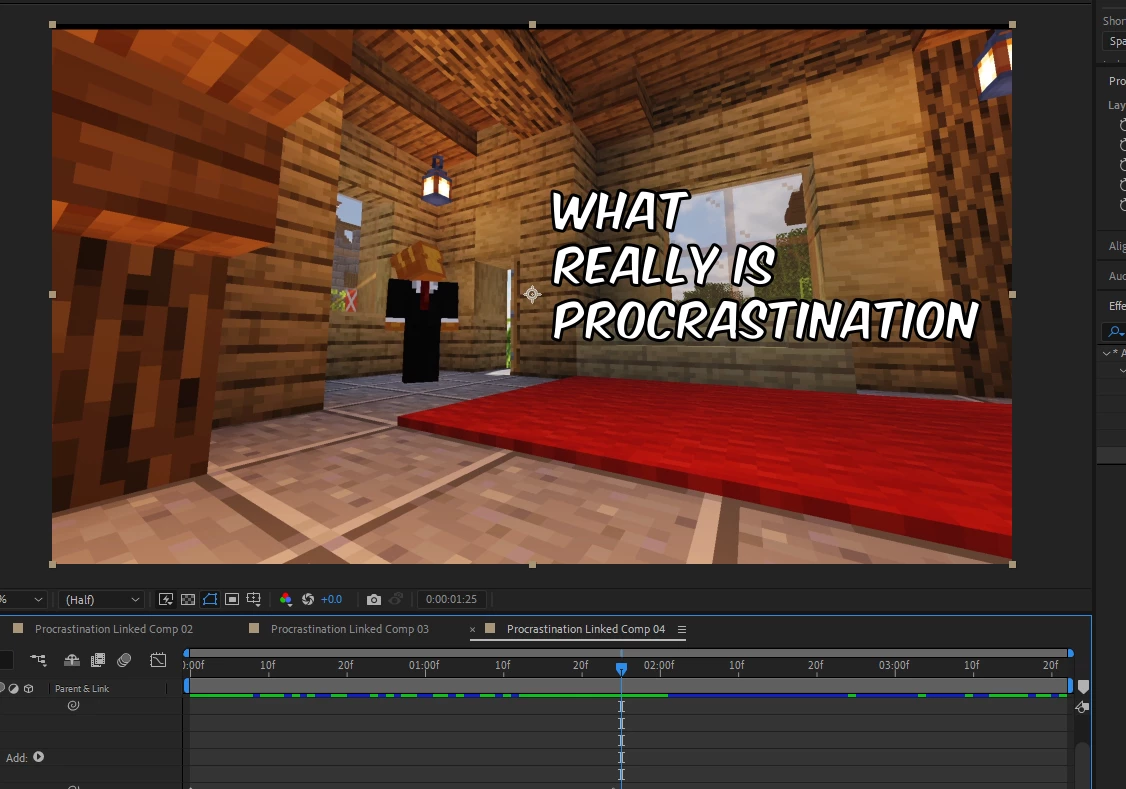Viewport: 1126px width, 789px height.
Task: Open the Audio panel header
Action: click(x=1117, y=276)
